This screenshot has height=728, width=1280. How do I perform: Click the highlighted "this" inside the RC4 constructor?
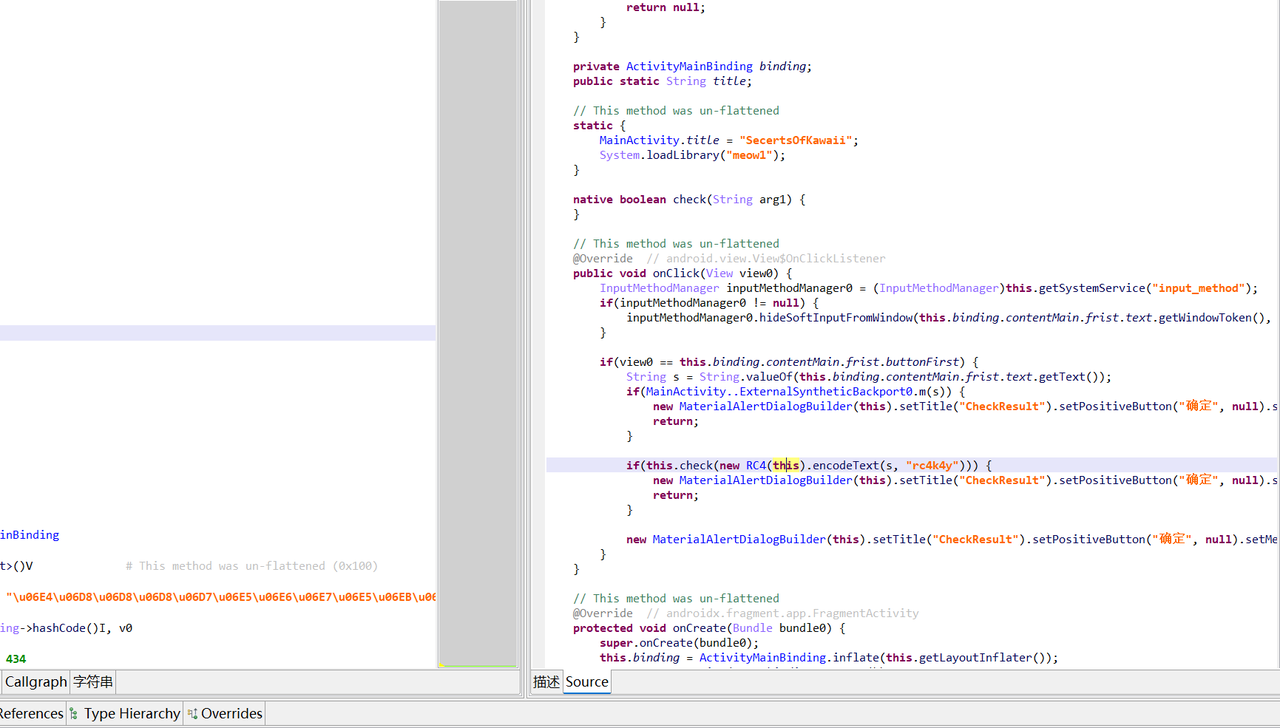tap(786, 465)
